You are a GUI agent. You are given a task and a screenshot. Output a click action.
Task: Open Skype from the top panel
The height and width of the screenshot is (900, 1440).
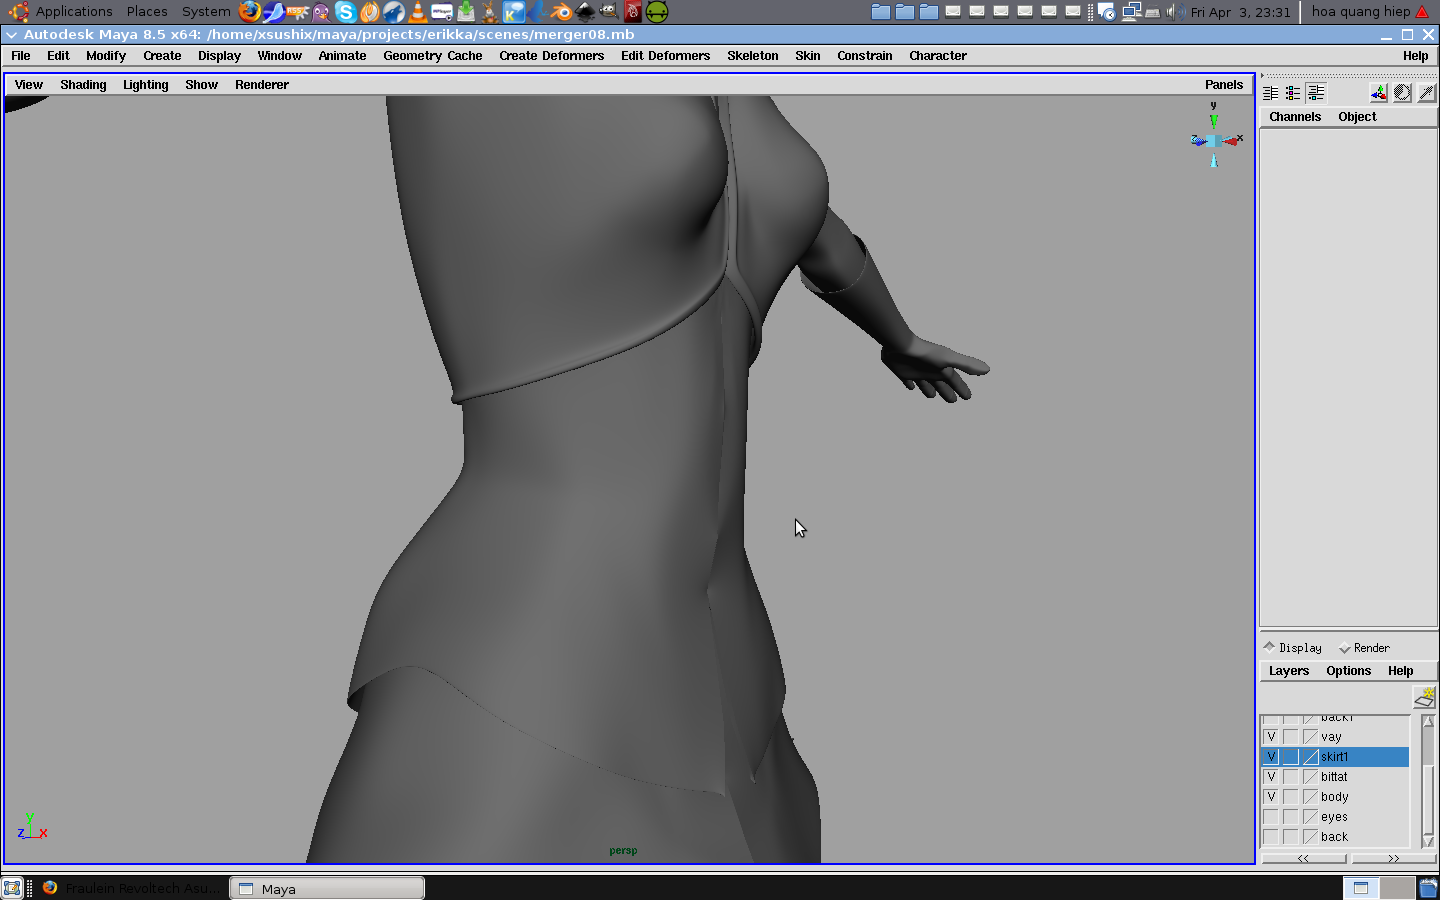coord(345,12)
